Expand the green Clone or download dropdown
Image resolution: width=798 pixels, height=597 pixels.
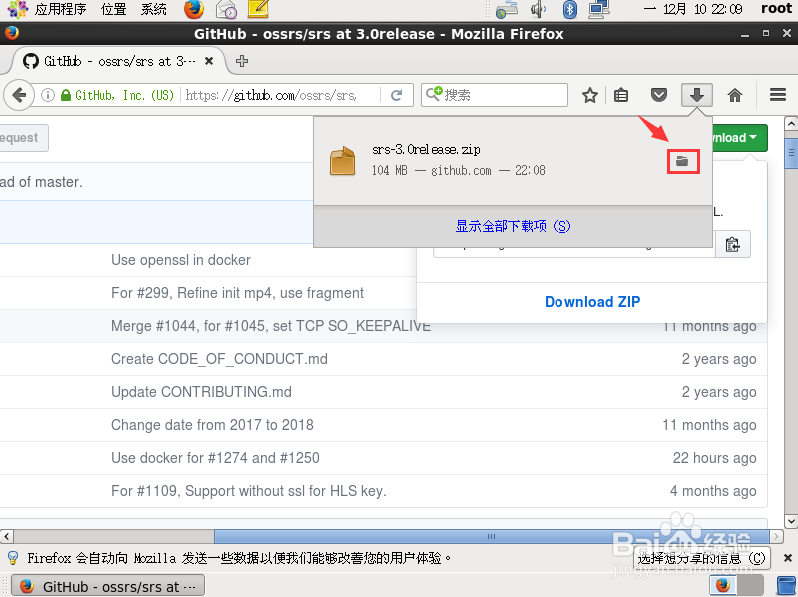click(738, 138)
